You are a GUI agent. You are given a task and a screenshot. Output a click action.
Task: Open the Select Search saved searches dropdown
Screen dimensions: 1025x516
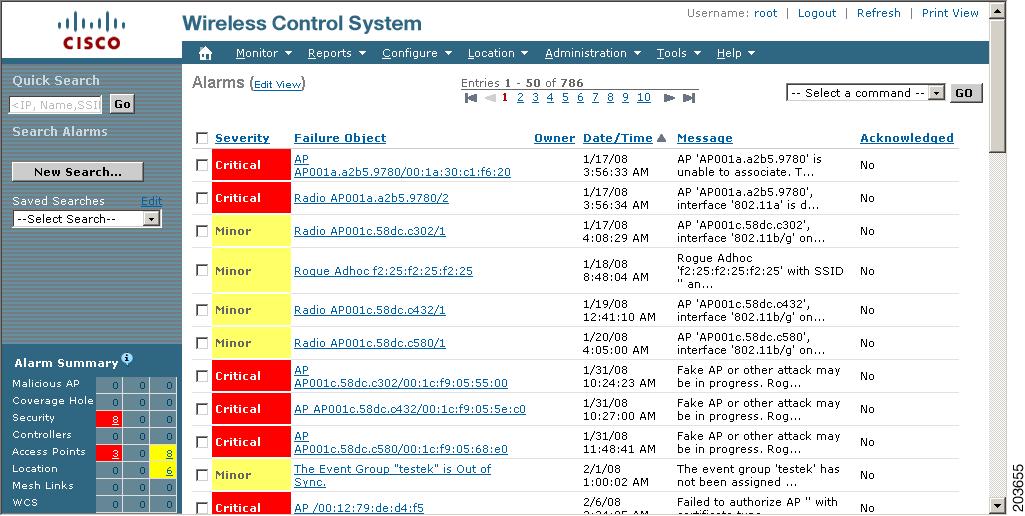(x=87, y=219)
